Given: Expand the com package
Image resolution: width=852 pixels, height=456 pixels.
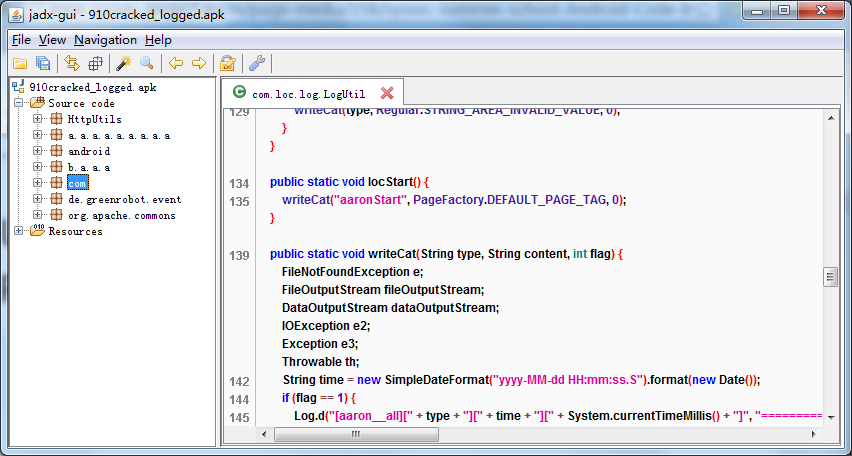Looking at the screenshot, I should click(37, 183).
